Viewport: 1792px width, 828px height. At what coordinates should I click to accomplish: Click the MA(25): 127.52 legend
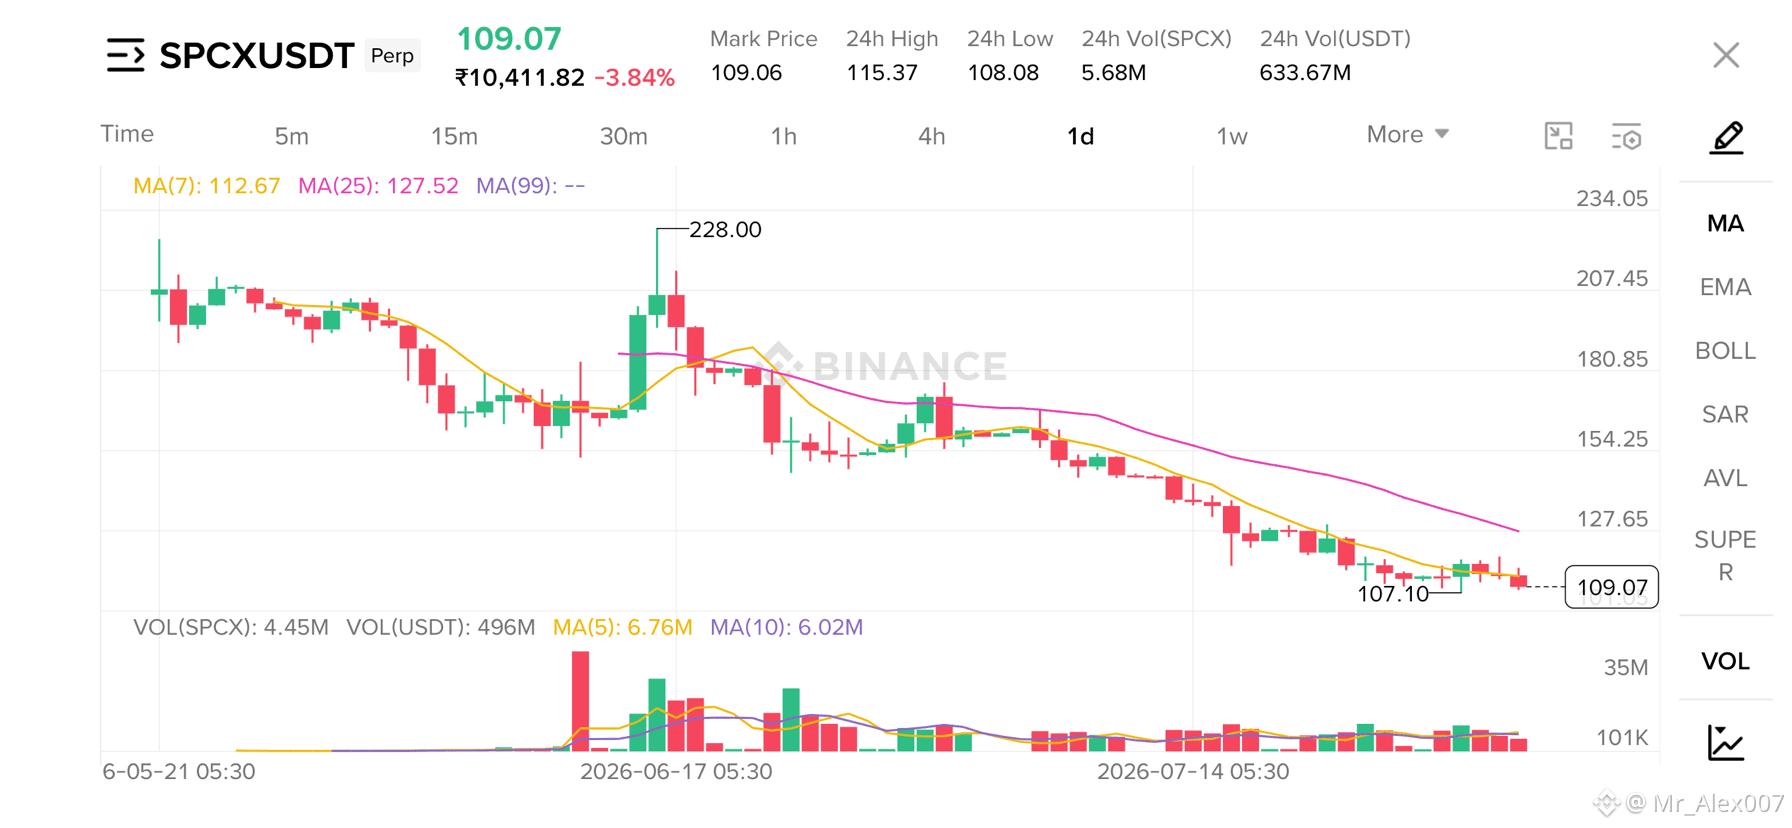click(x=378, y=186)
